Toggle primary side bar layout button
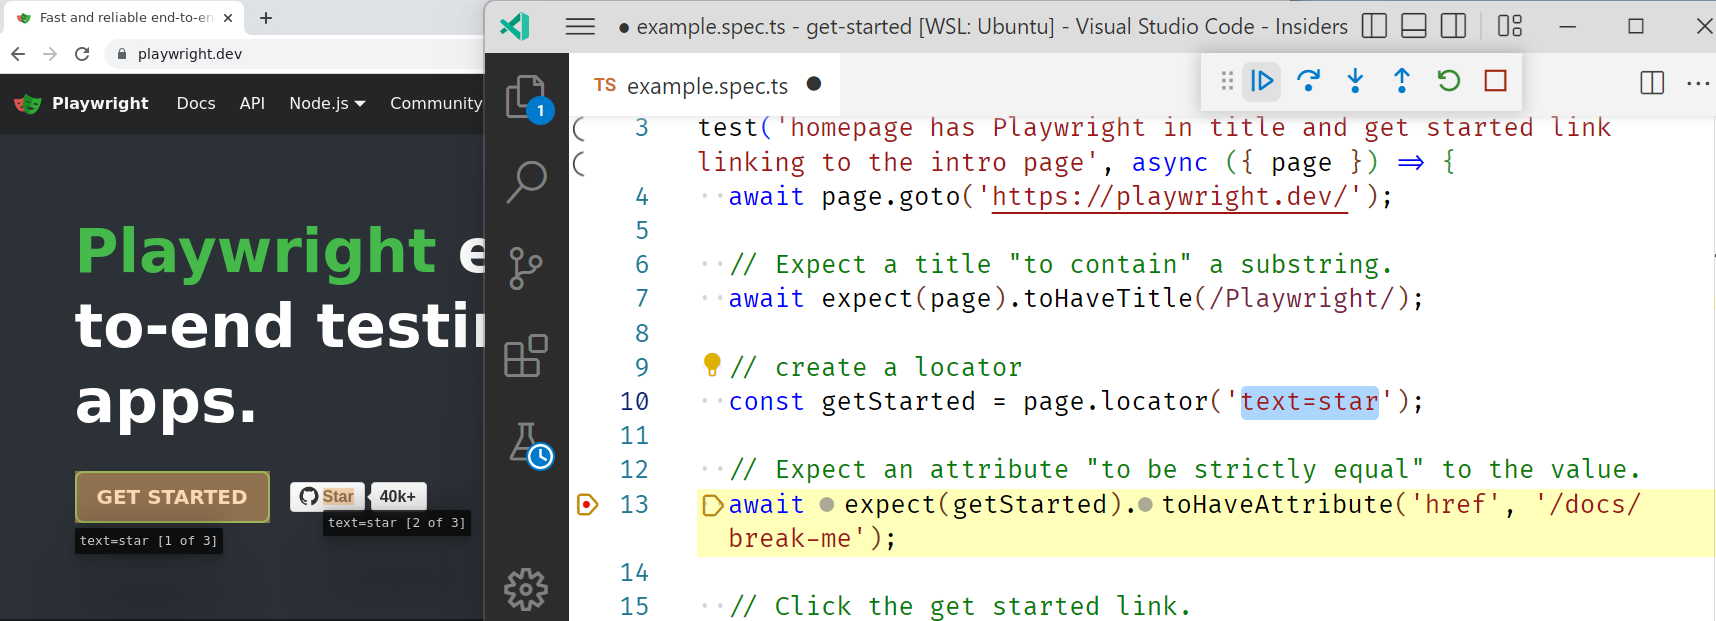 pos(1374,26)
